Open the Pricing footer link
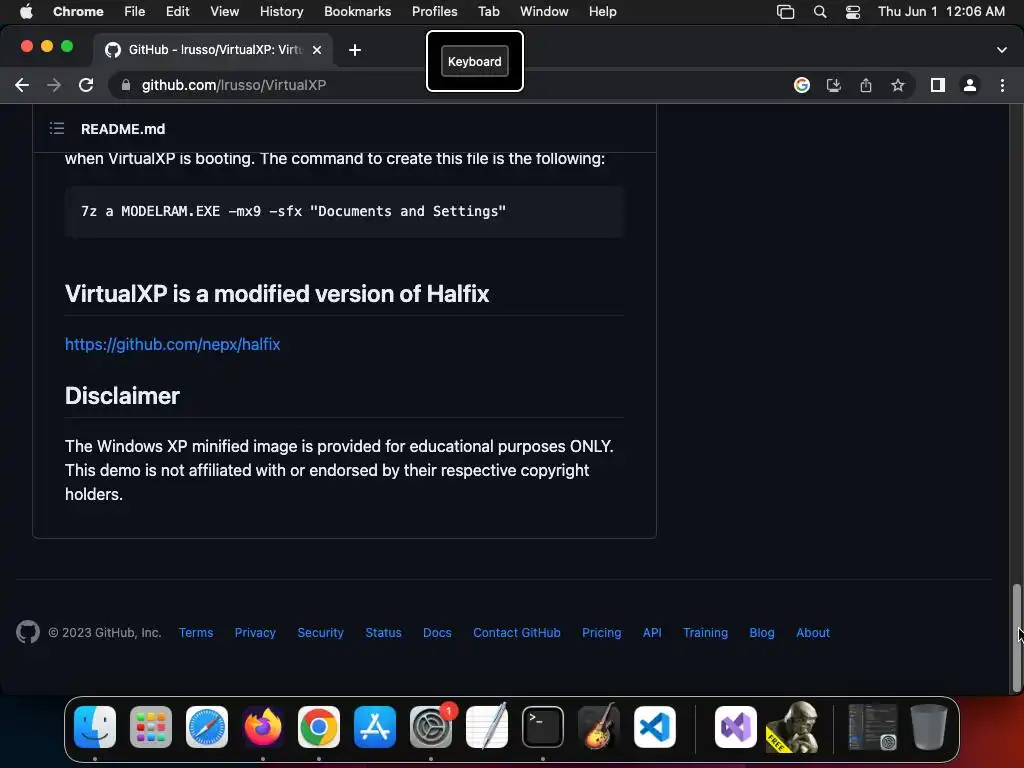Image resolution: width=1024 pixels, height=768 pixels. (x=601, y=632)
